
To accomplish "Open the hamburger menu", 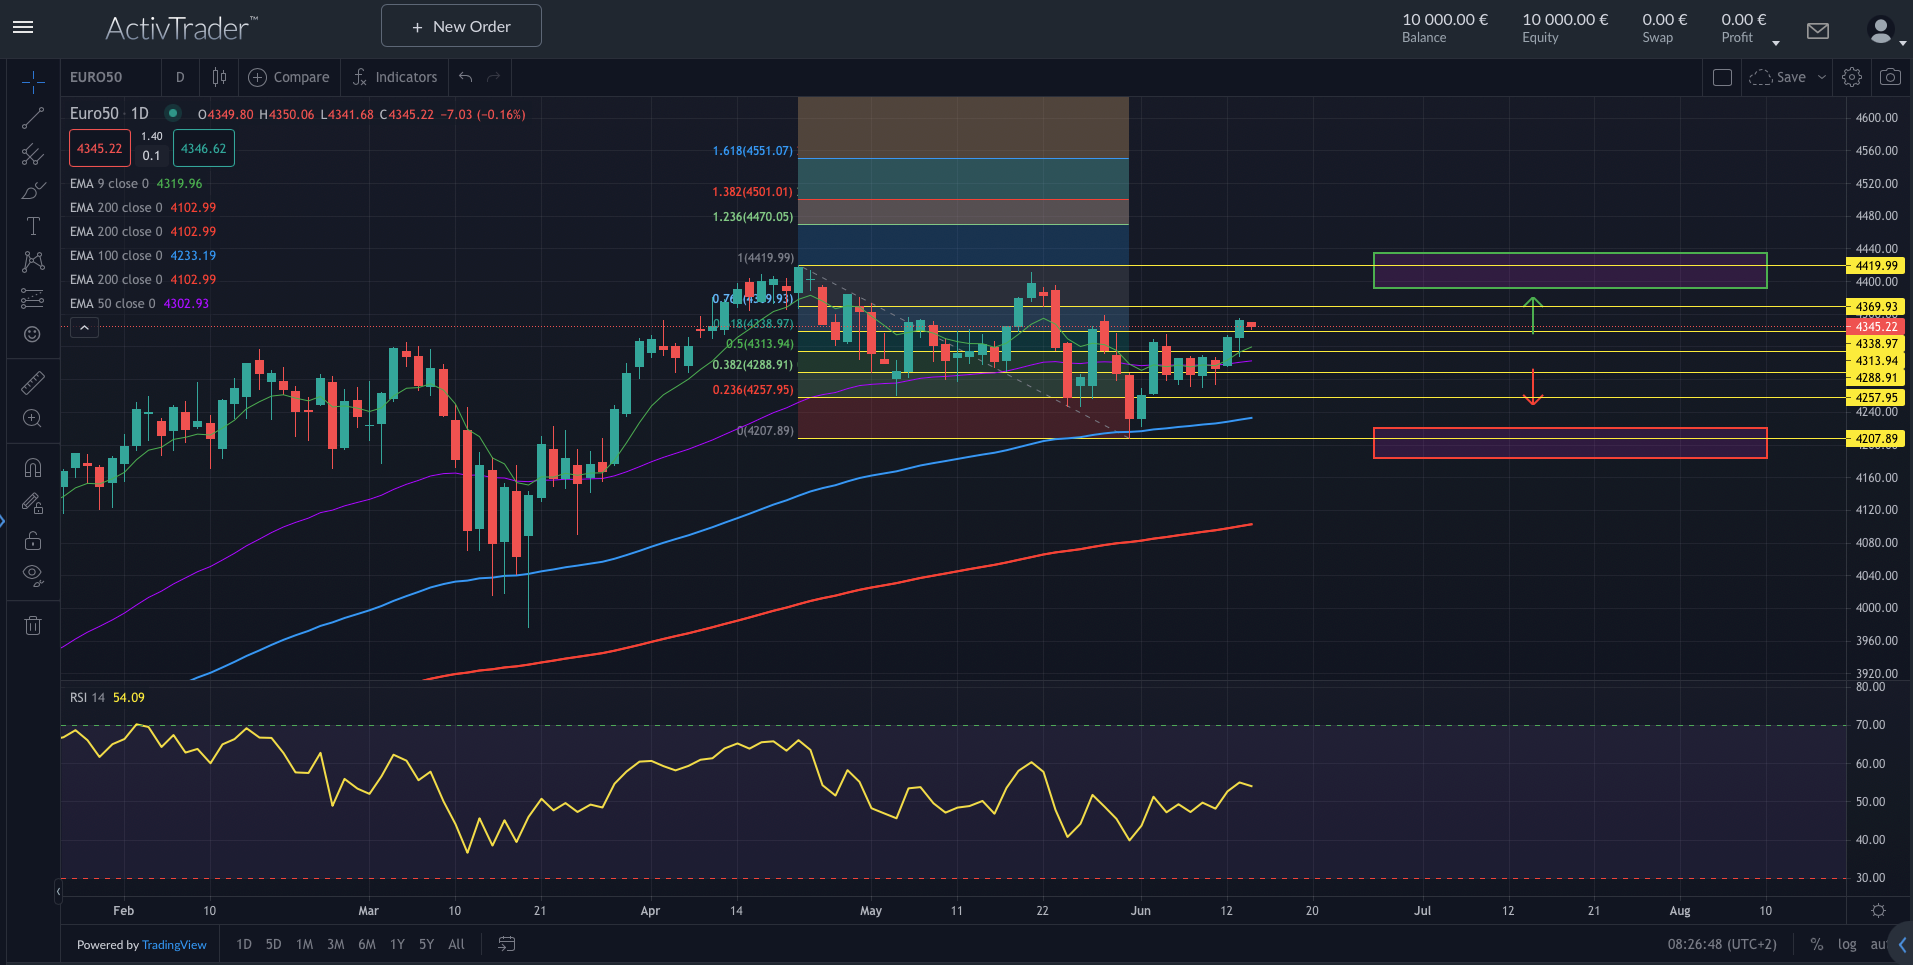I will point(22,27).
